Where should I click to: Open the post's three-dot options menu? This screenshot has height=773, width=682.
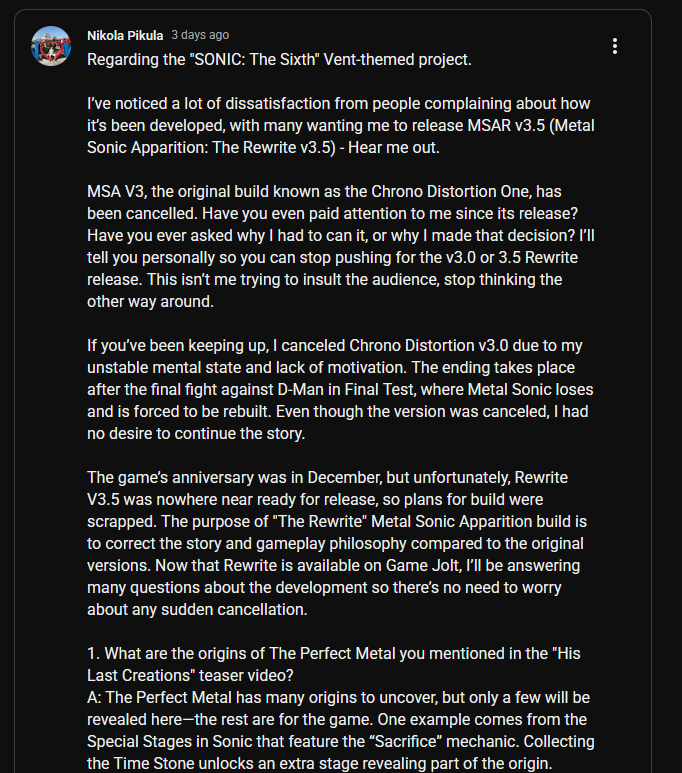coord(615,46)
